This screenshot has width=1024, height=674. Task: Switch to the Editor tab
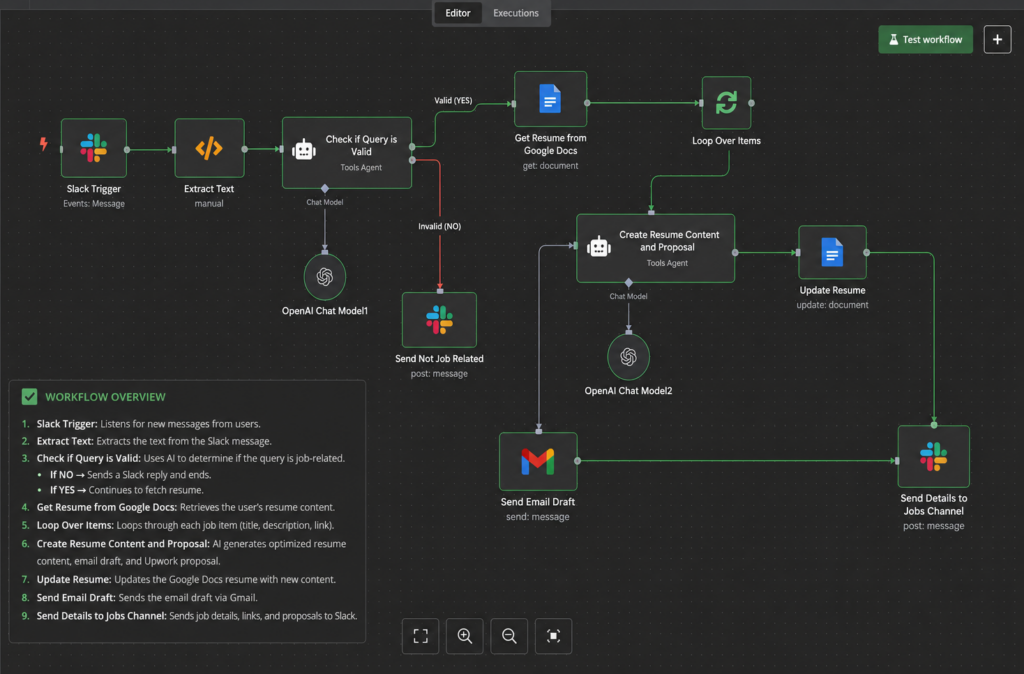click(x=458, y=13)
